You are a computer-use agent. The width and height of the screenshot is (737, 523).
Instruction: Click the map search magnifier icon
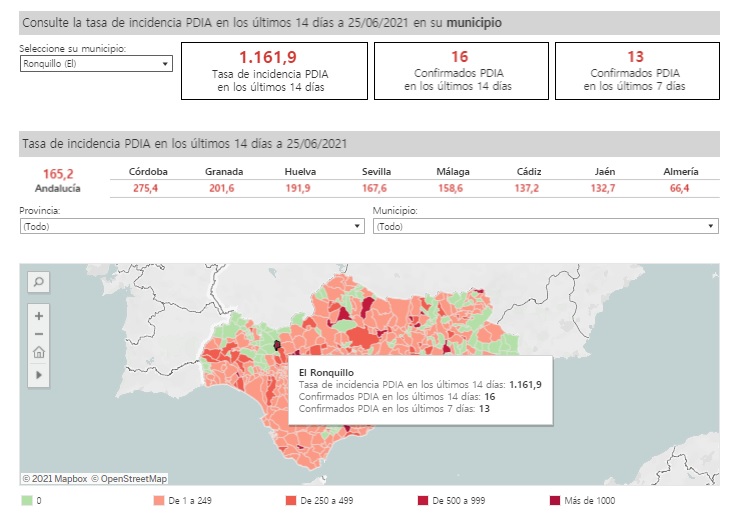click(x=39, y=283)
